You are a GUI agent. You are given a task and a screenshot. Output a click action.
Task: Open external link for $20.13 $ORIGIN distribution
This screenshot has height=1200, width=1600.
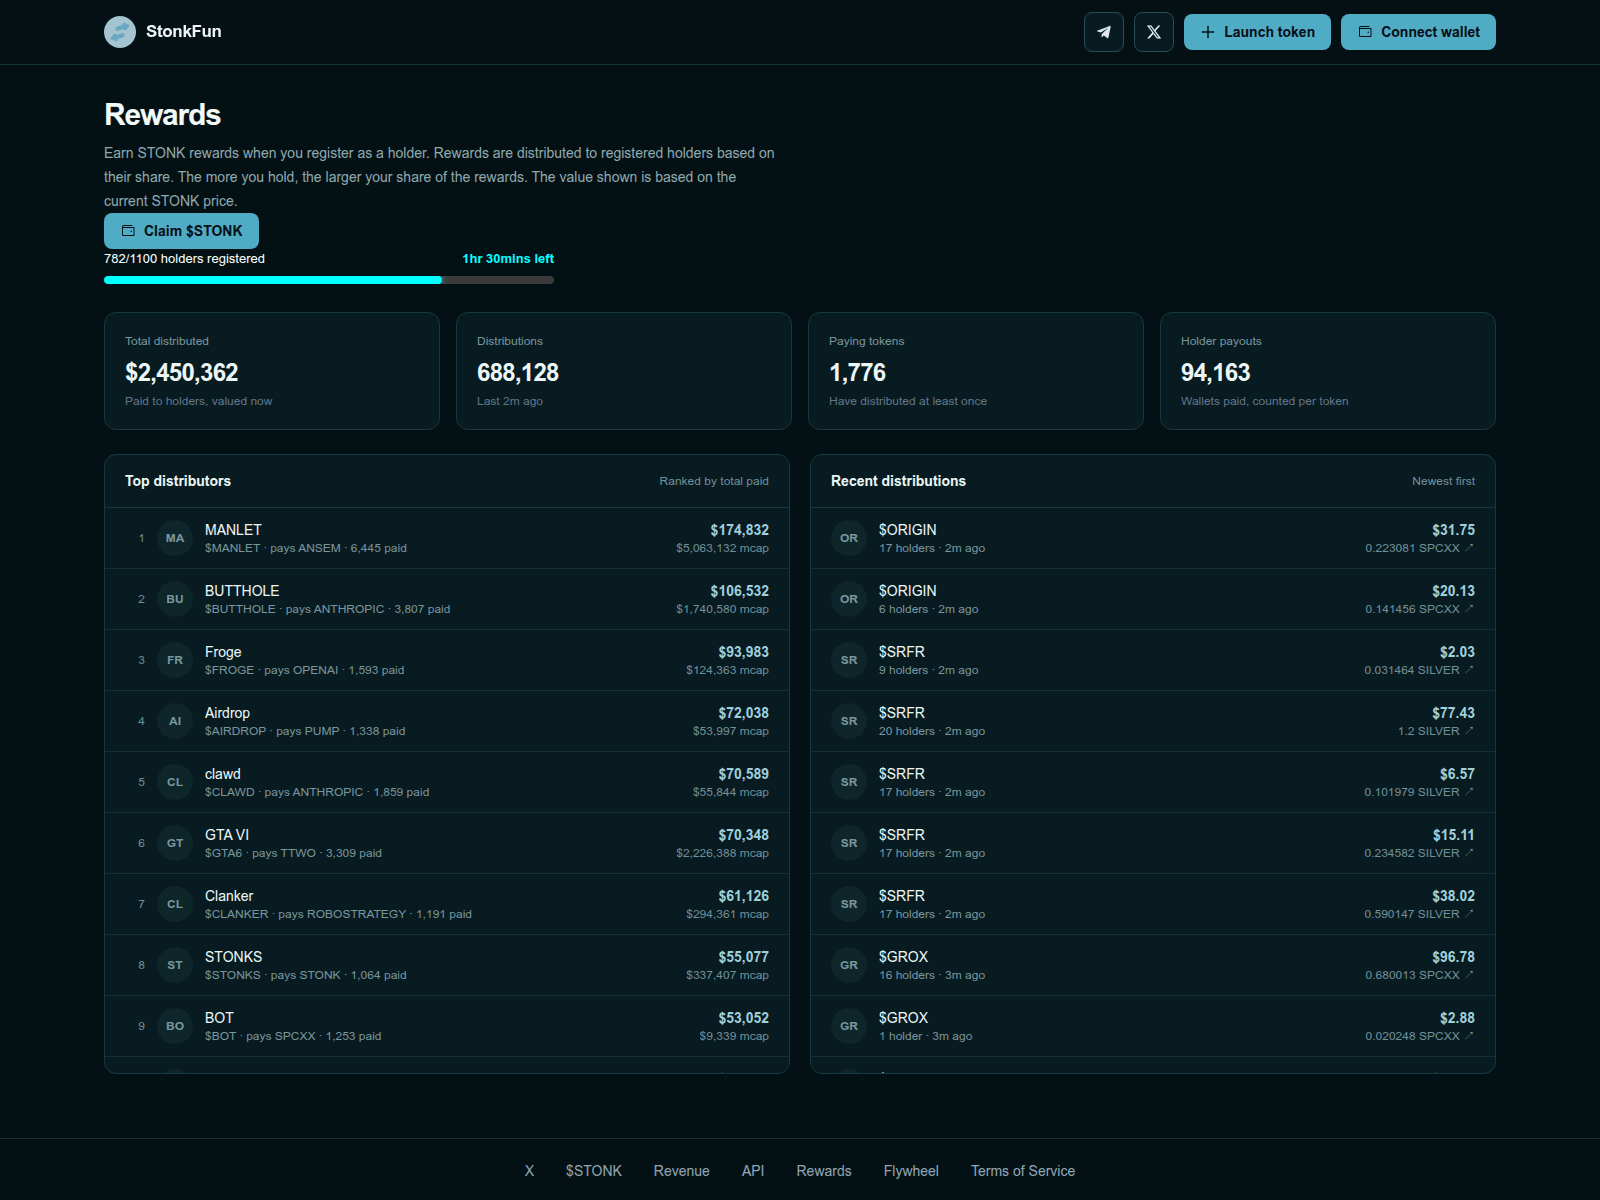(1469, 609)
